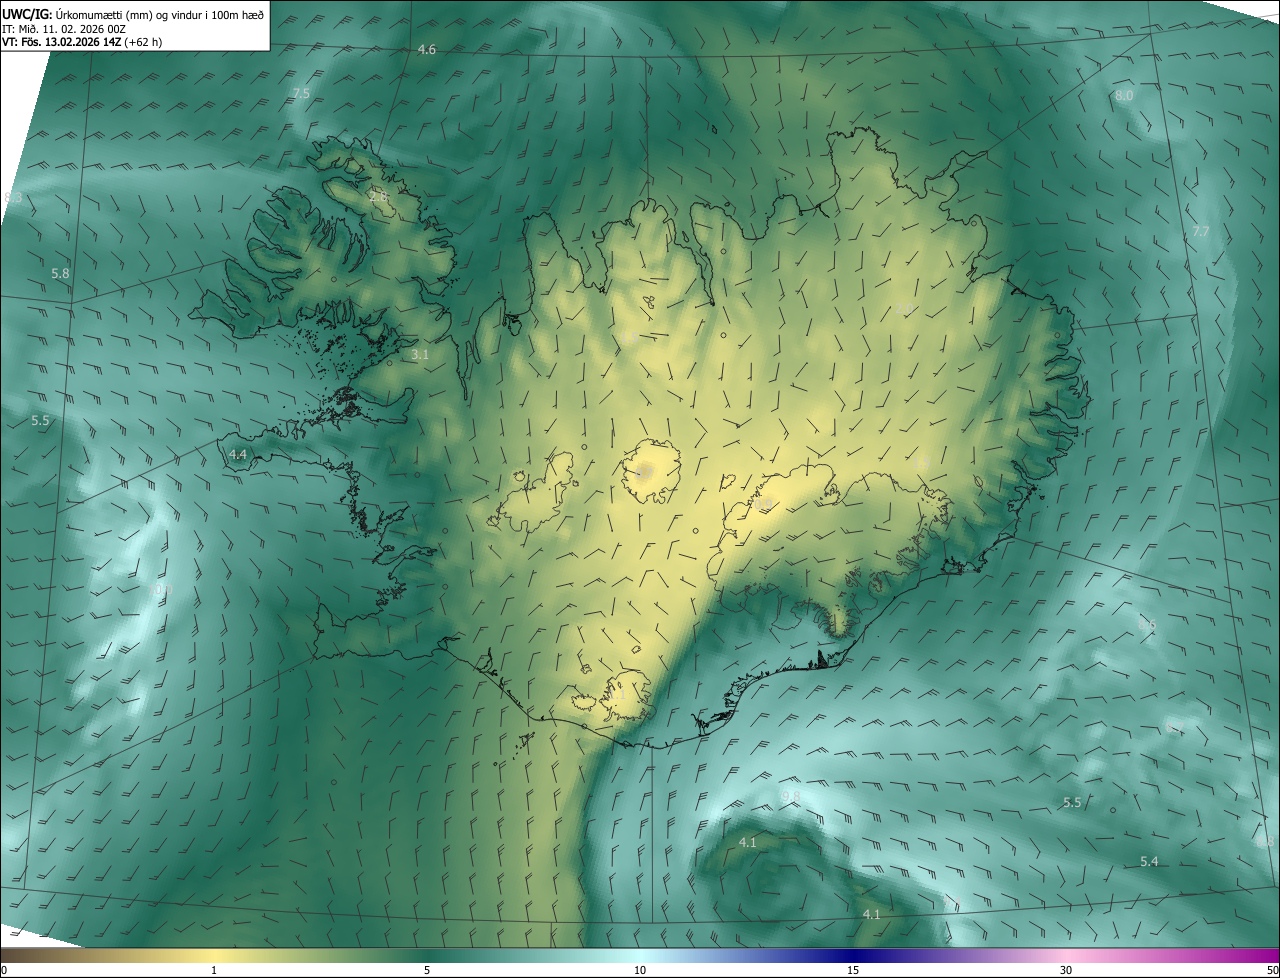
Task: Click the map value label '7.5'
Action: coord(301,93)
